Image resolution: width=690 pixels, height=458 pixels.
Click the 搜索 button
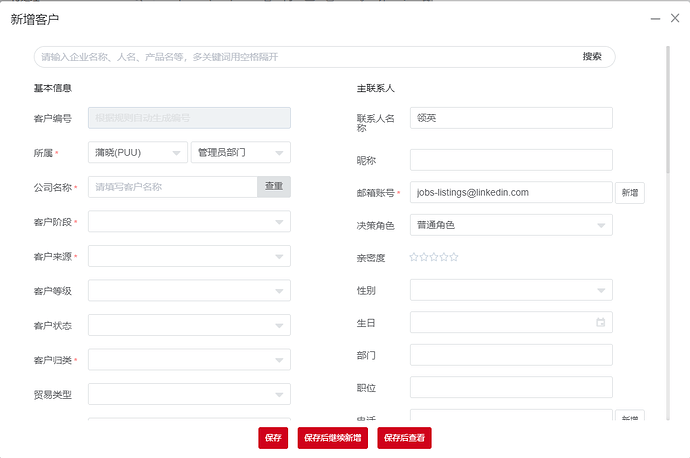tap(592, 57)
